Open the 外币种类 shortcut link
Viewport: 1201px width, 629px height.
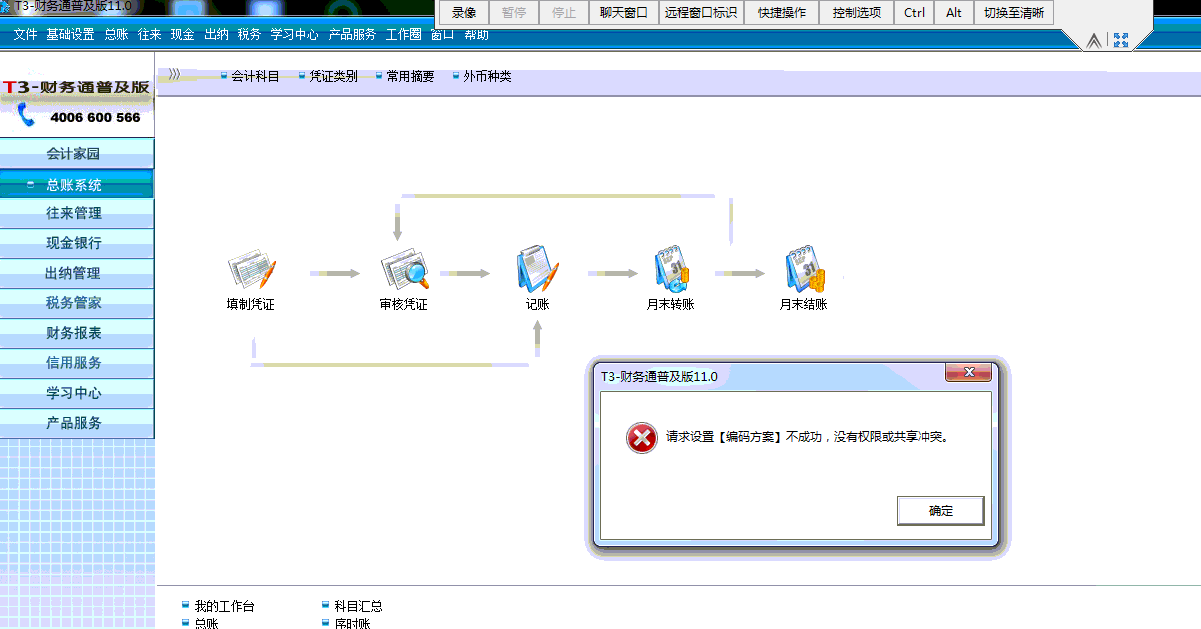tap(487, 76)
